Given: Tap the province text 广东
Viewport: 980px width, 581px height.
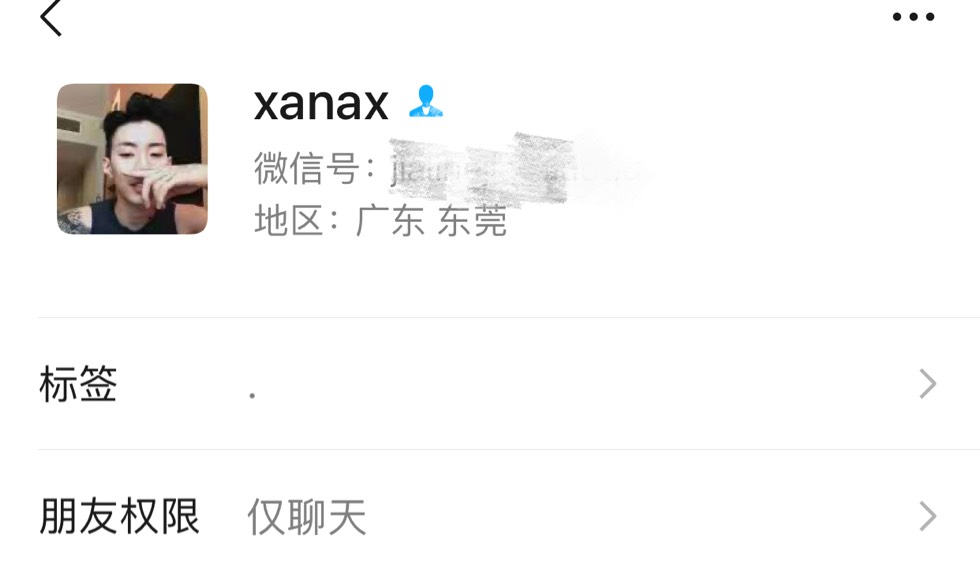Looking at the screenshot, I should coord(390,221).
